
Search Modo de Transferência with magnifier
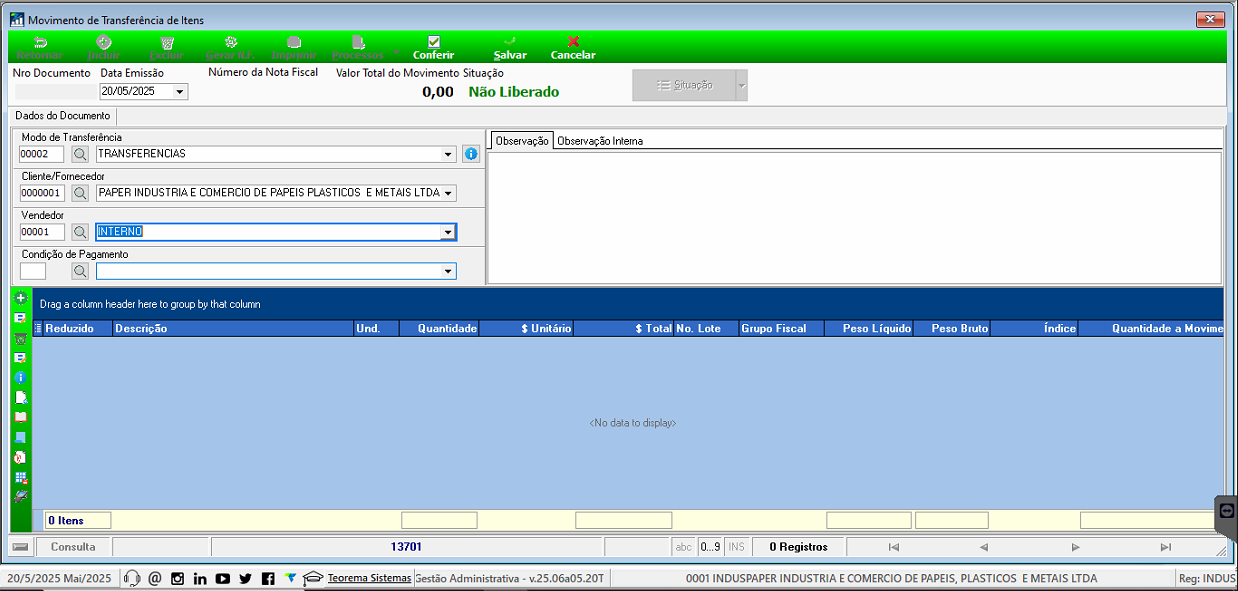pos(80,154)
